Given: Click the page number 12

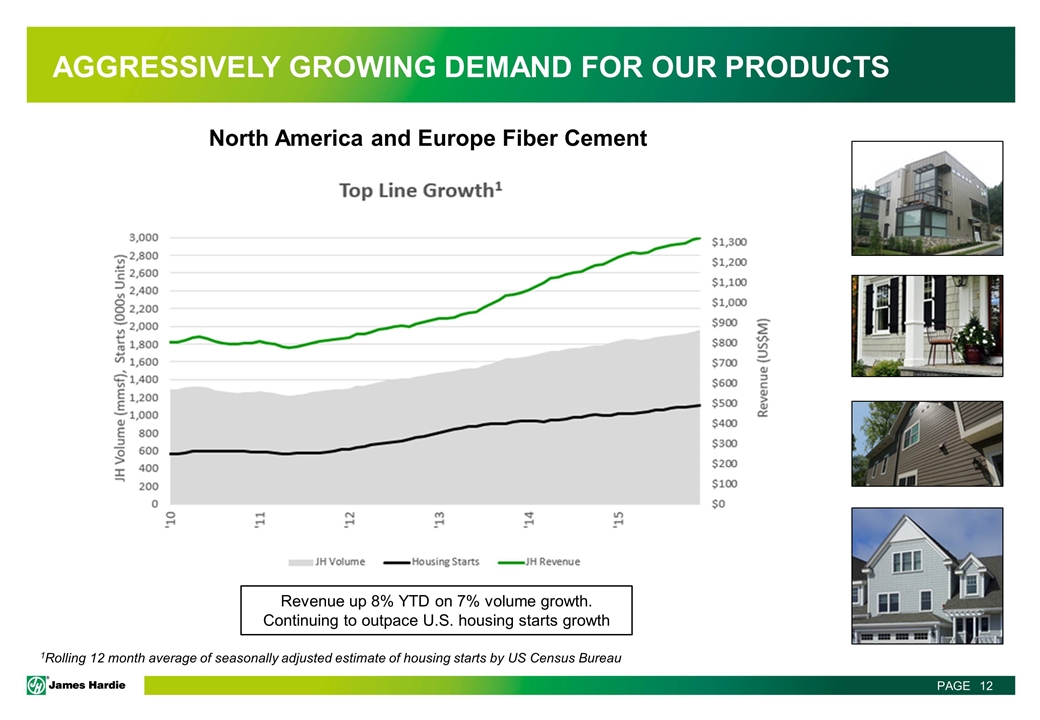Looking at the screenshot, I should (988, 686).
